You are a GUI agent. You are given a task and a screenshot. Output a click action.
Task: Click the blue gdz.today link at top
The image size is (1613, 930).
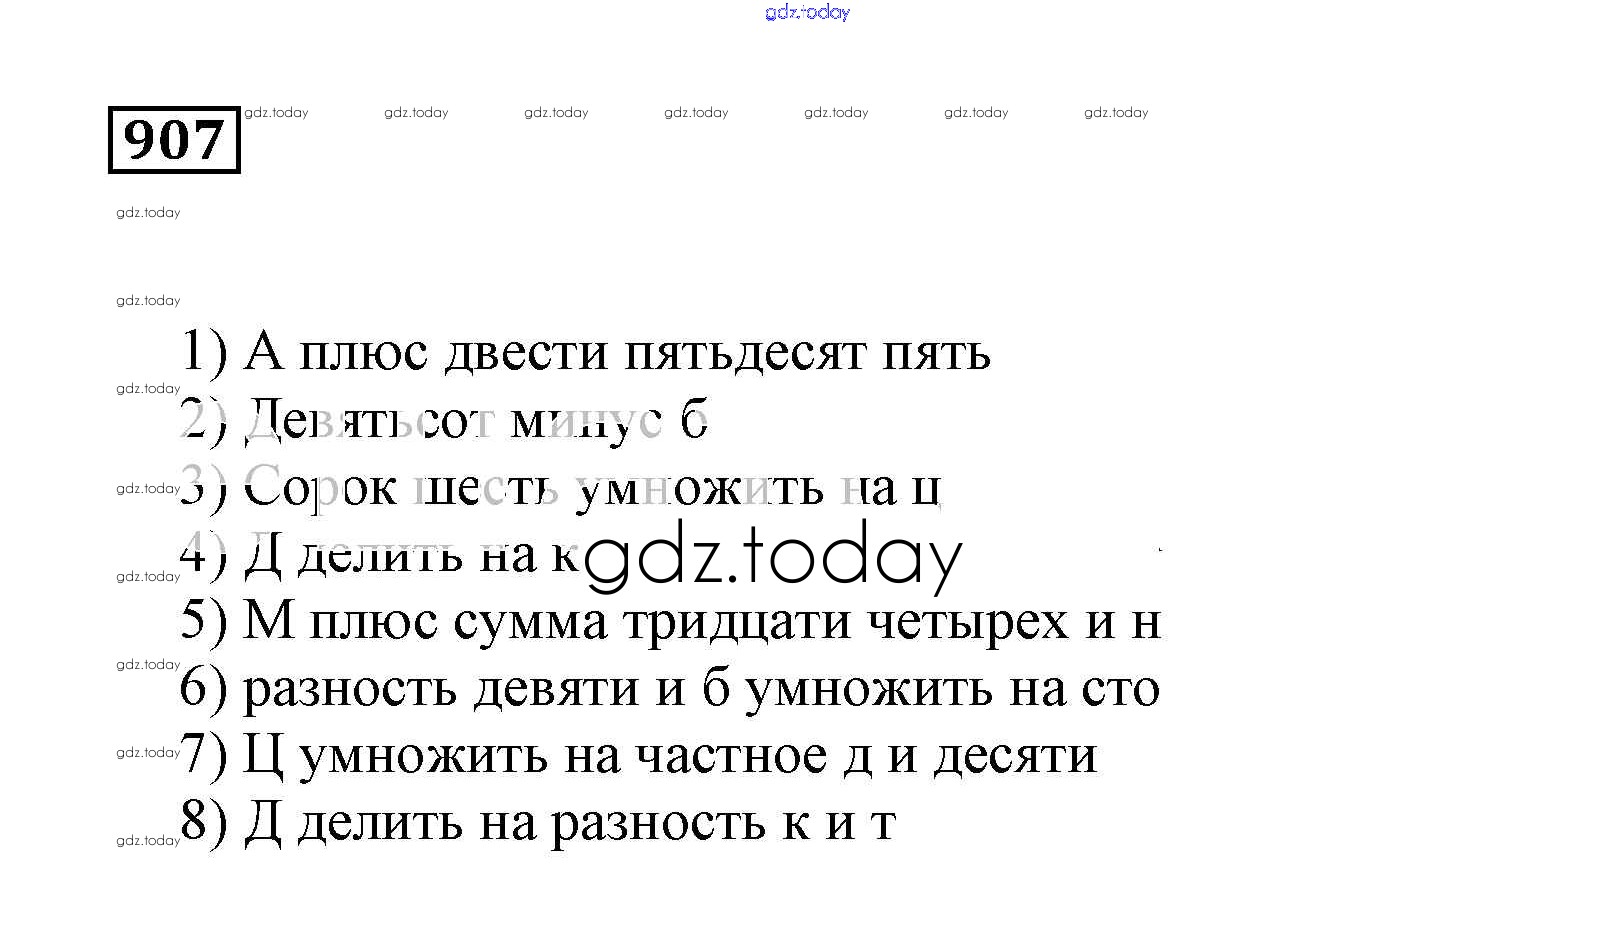coord(807,12)
